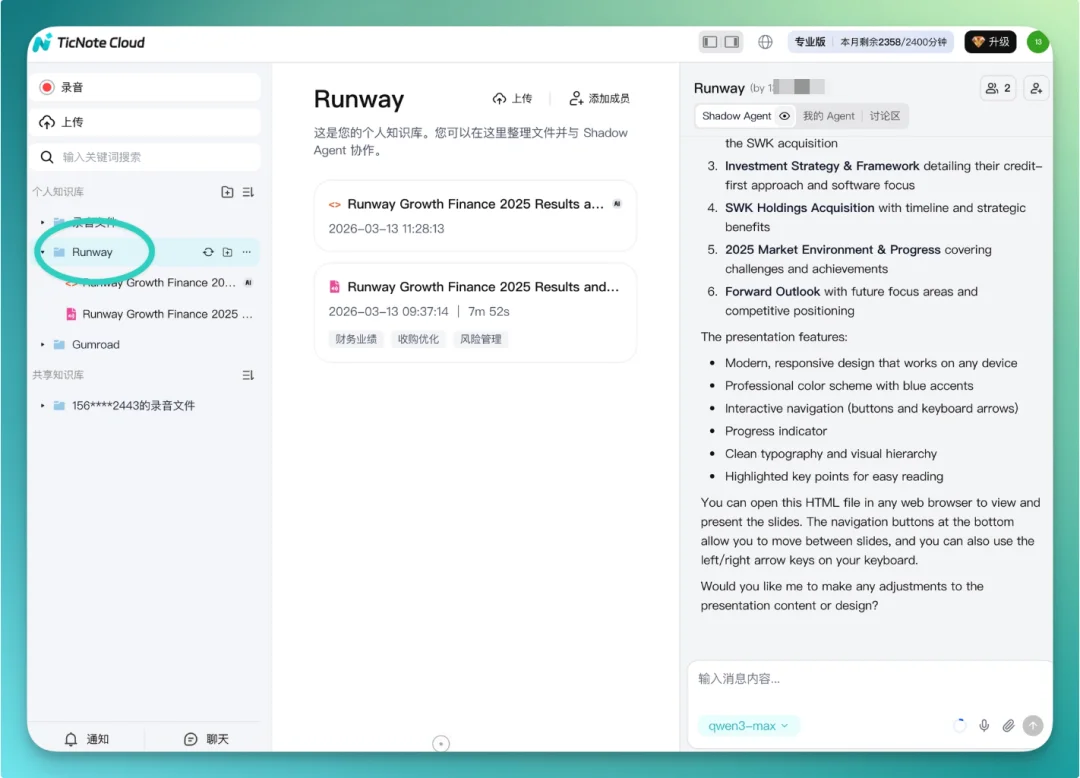The height and width of the screenshot is (778, 1080).
Task: Click the paperclip attachment icon
Action: pos(1008,726)
